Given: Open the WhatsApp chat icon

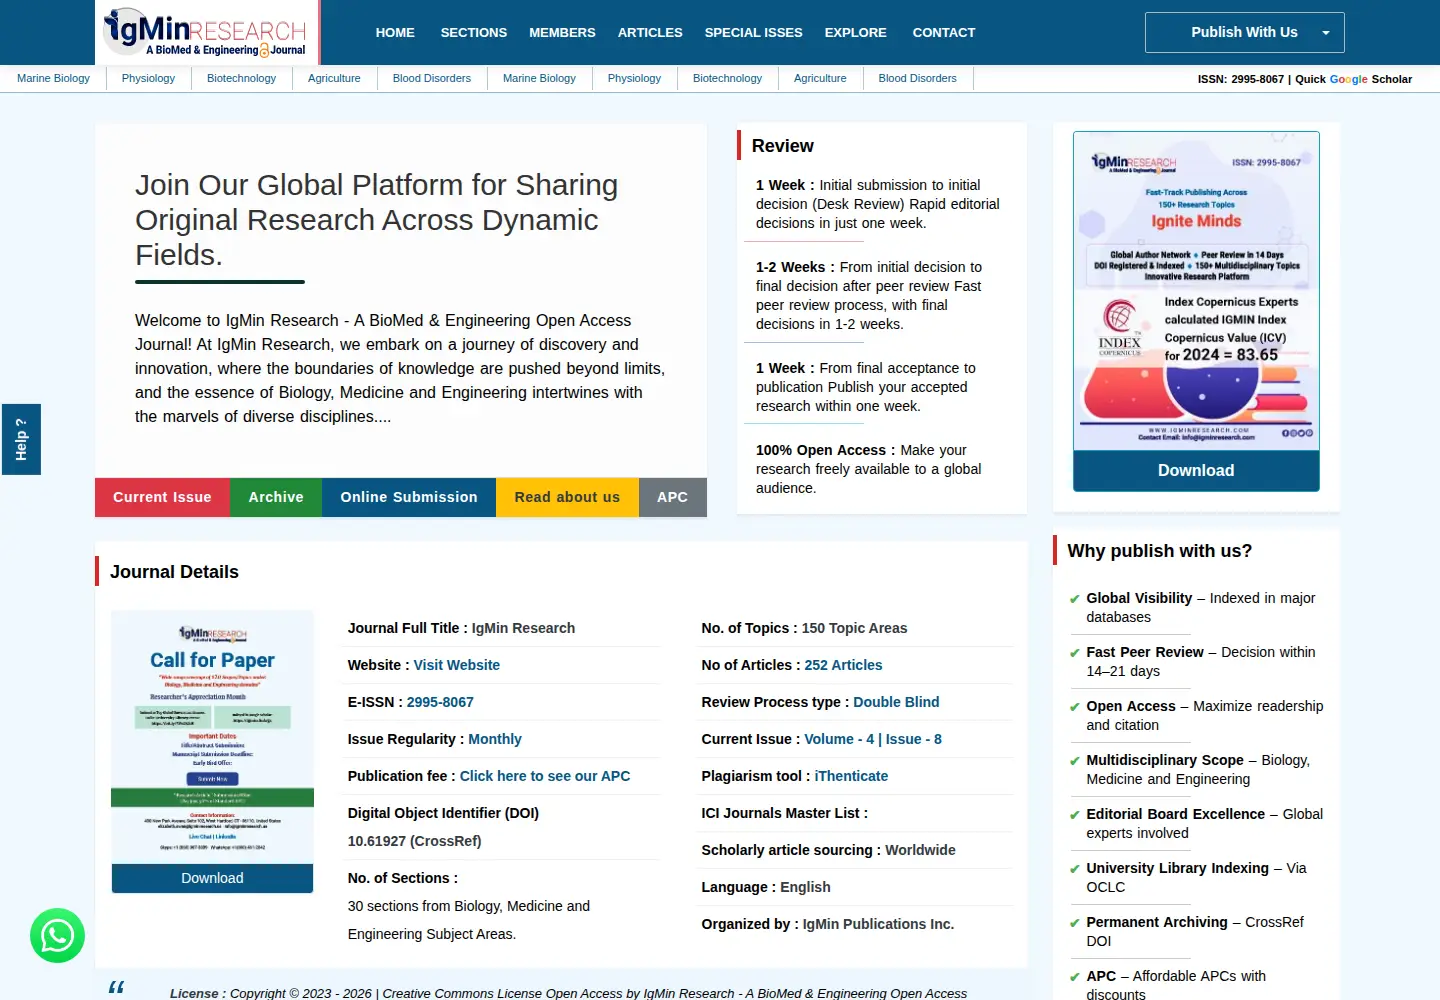Looking at the screenshot, I should click(57, 935).
